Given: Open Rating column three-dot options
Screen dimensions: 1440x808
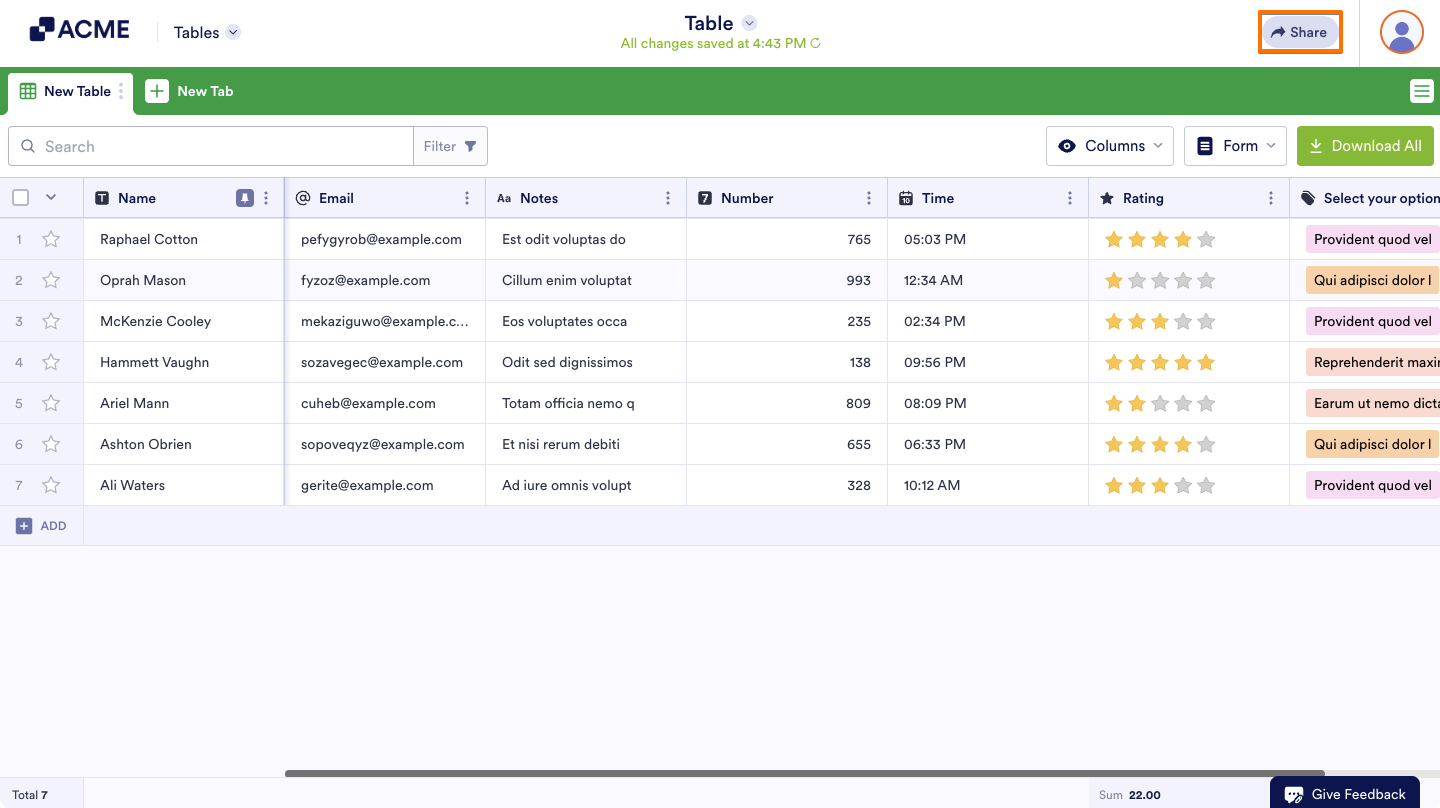Looking at the screenshot, I should click(1271, 198).
